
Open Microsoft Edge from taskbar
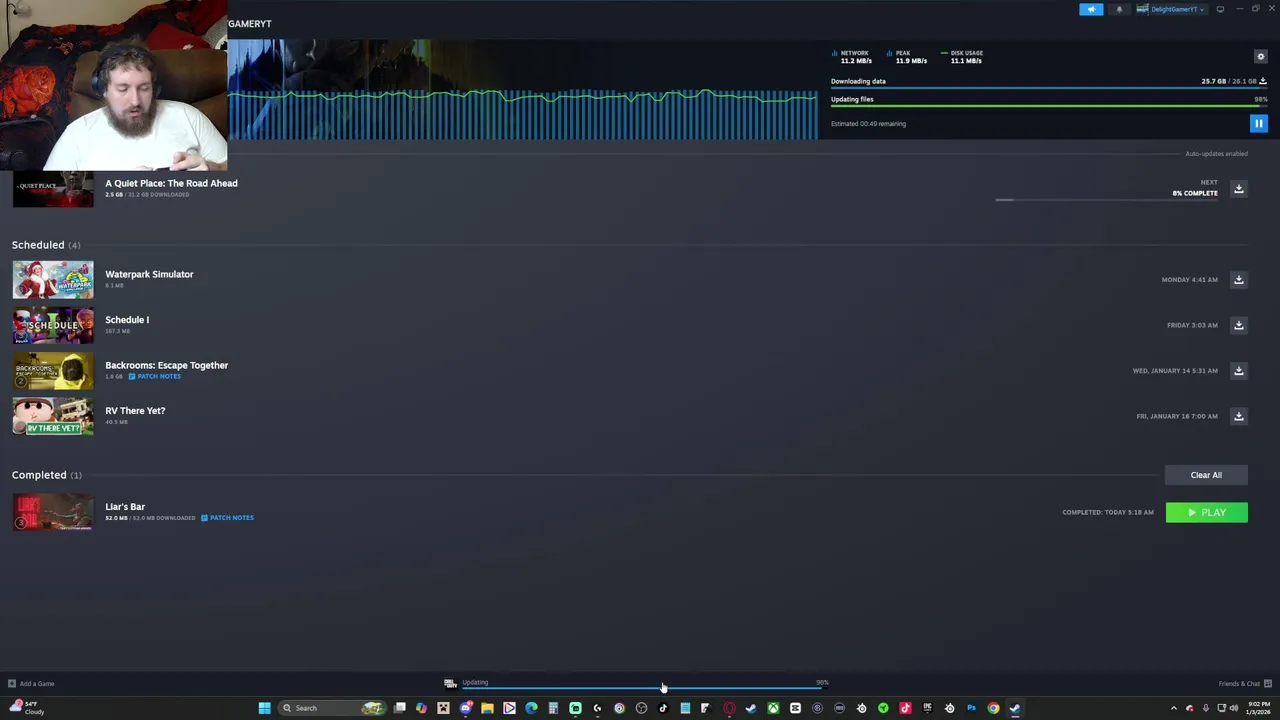point(531,708)
